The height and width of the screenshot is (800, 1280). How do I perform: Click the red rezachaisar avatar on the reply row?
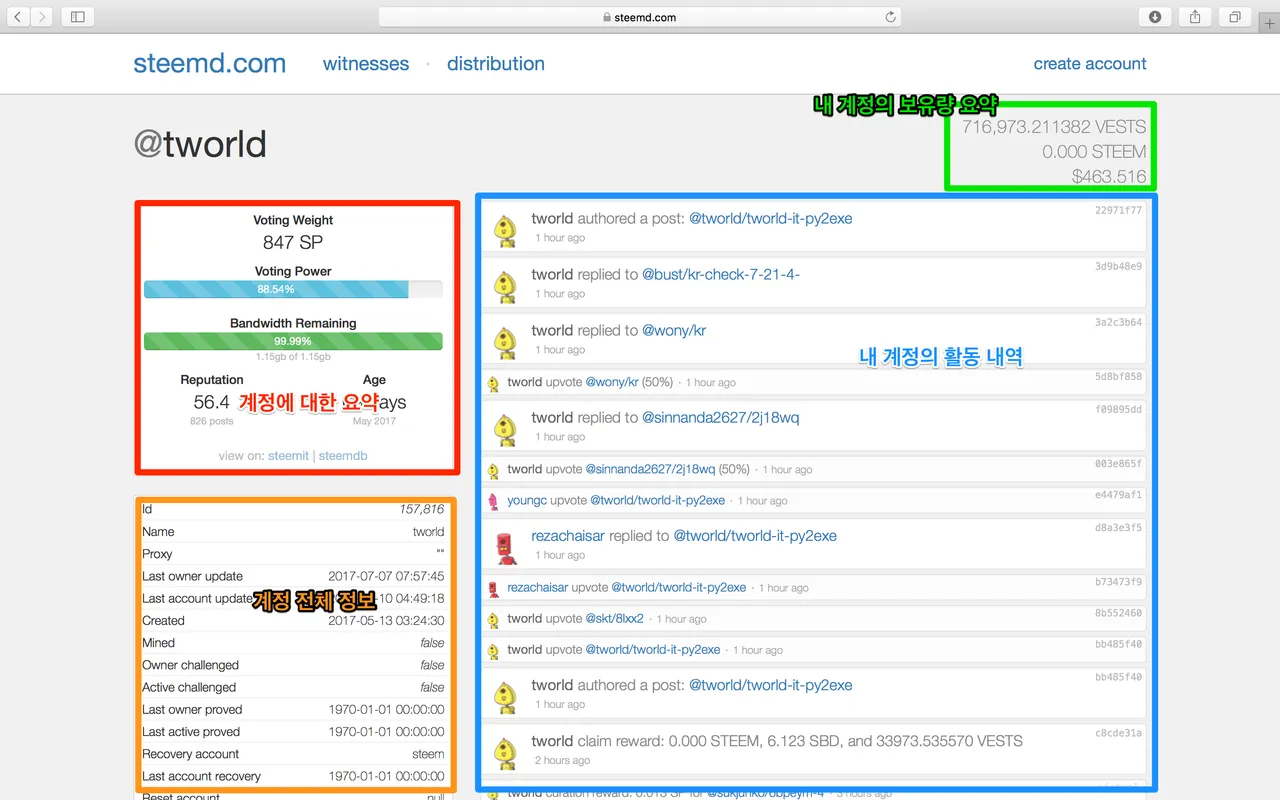507,547
